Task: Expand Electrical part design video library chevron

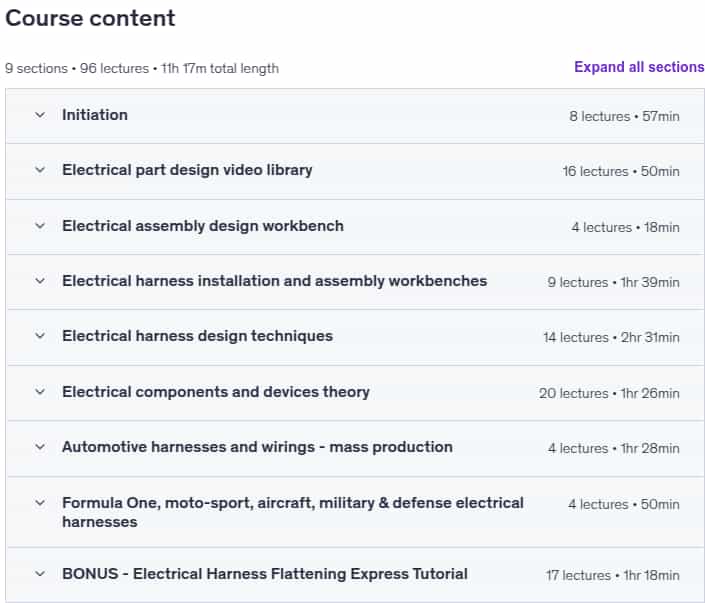Action: click(x=40, y=170)
